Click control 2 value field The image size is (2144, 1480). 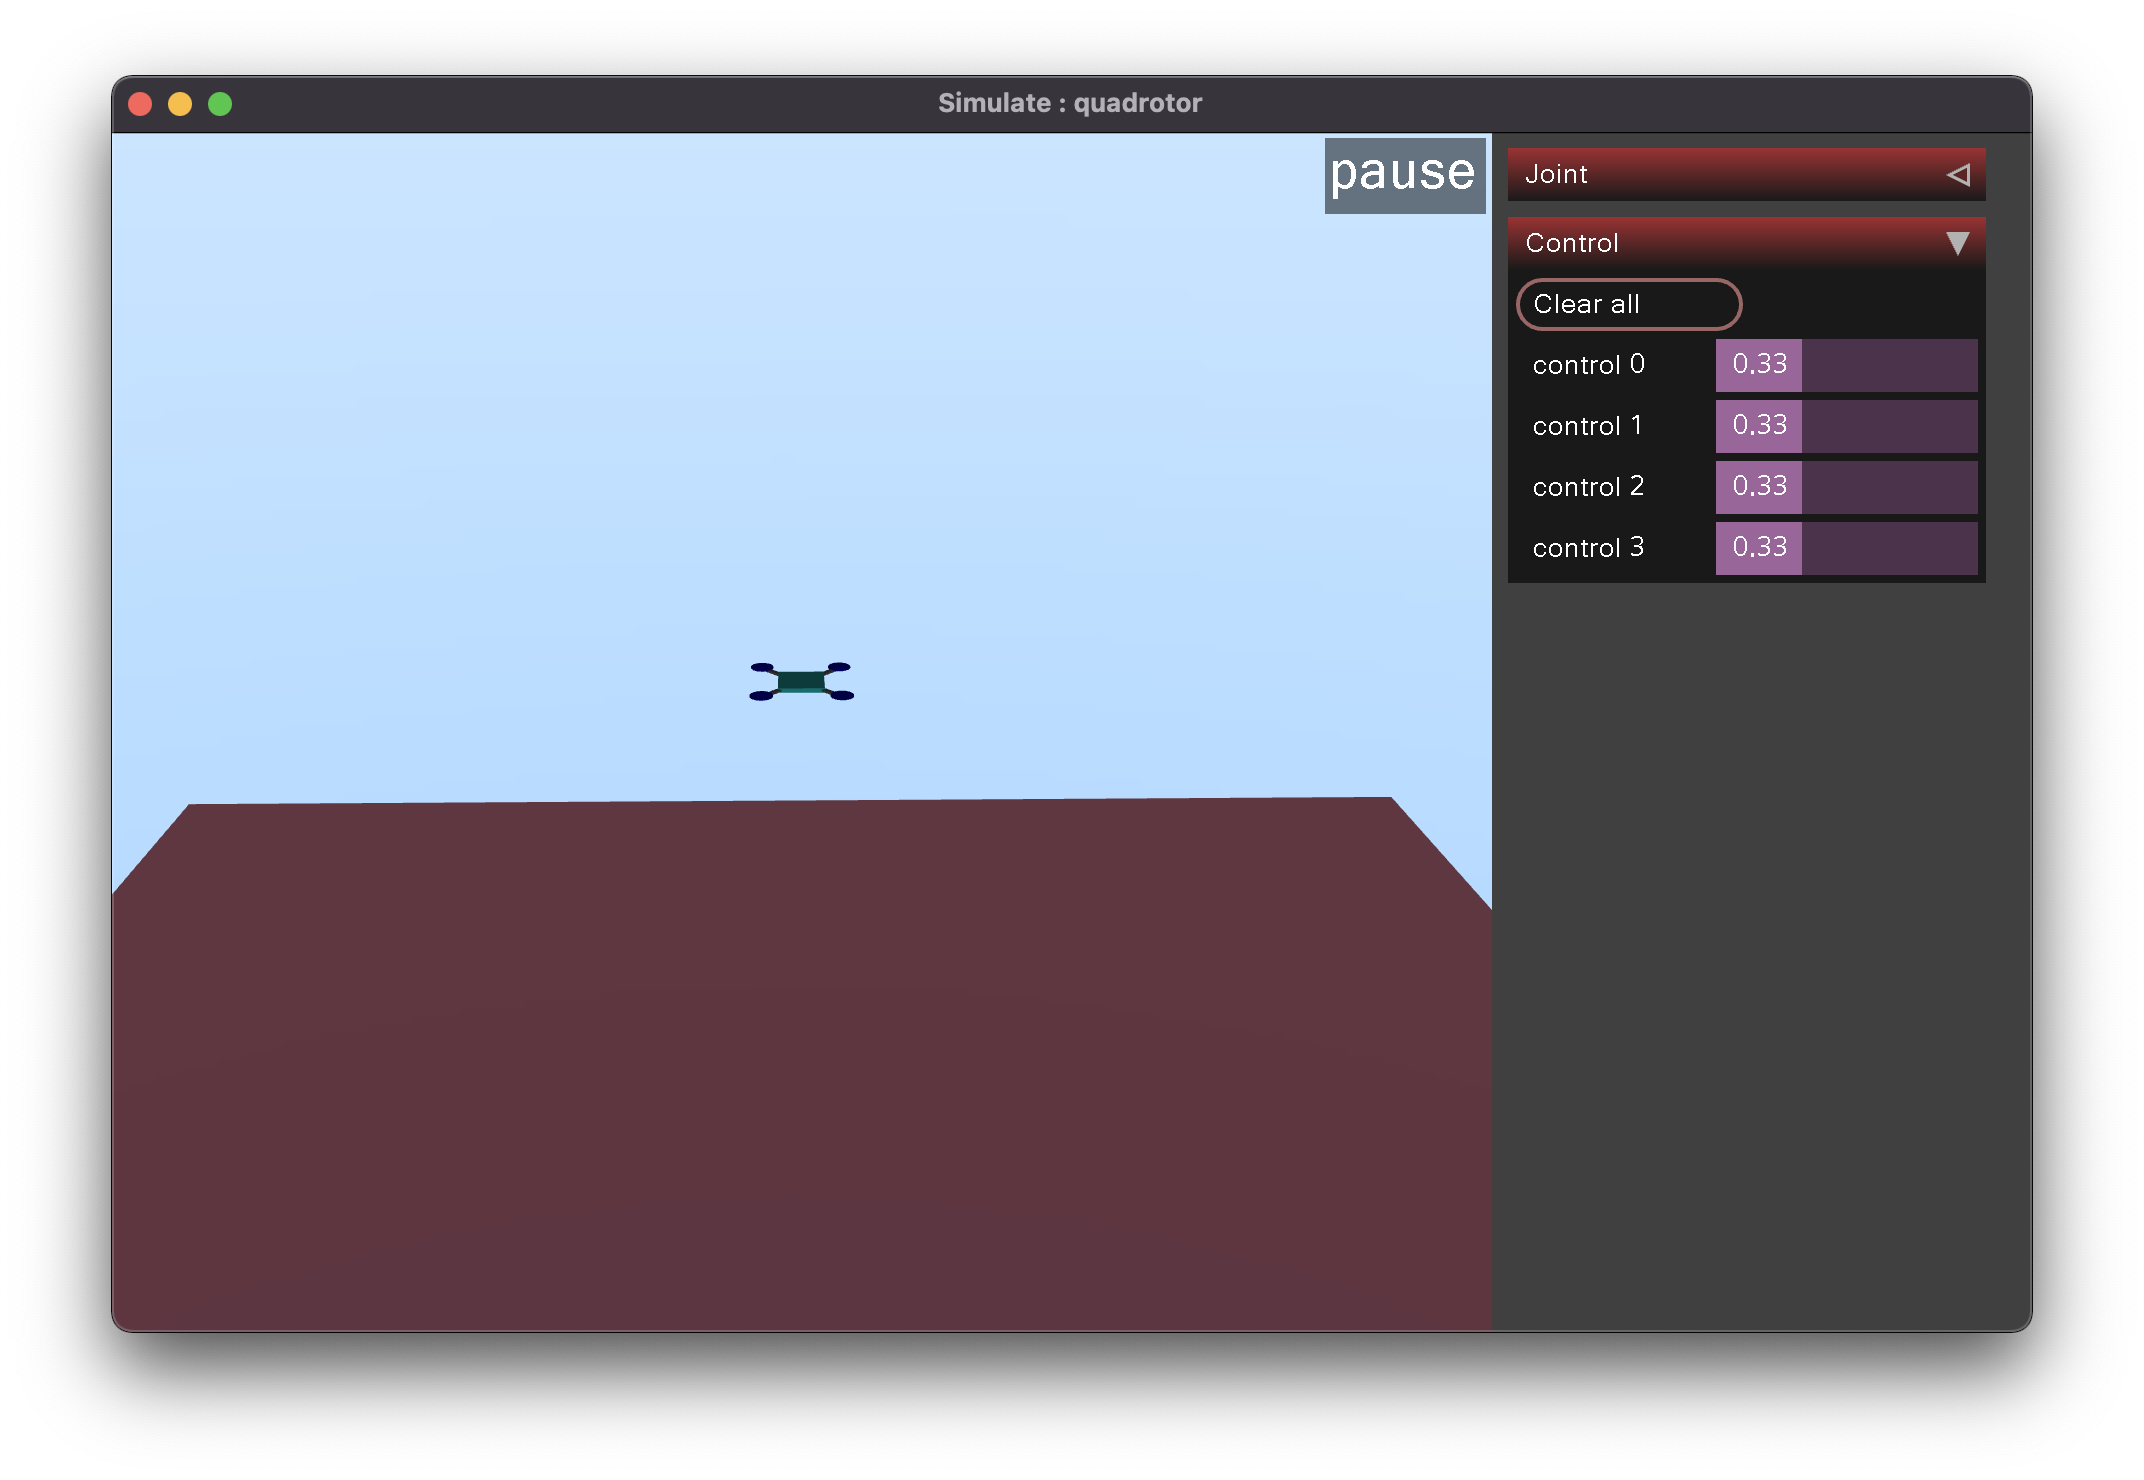click(x=1760, y=487)
